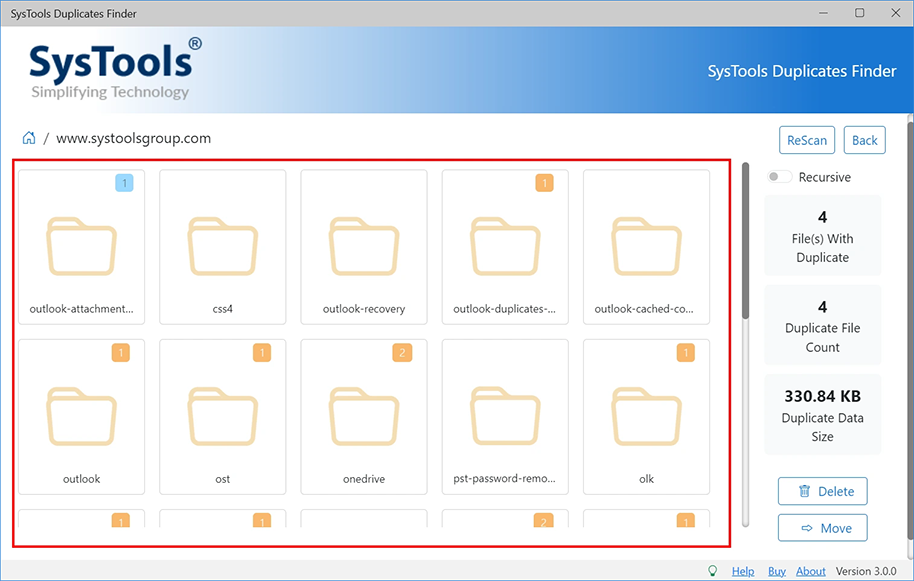Viewport: 914px width, 581px height.
Task: Open the outlook-recovery folder icon
Action: 364,246
